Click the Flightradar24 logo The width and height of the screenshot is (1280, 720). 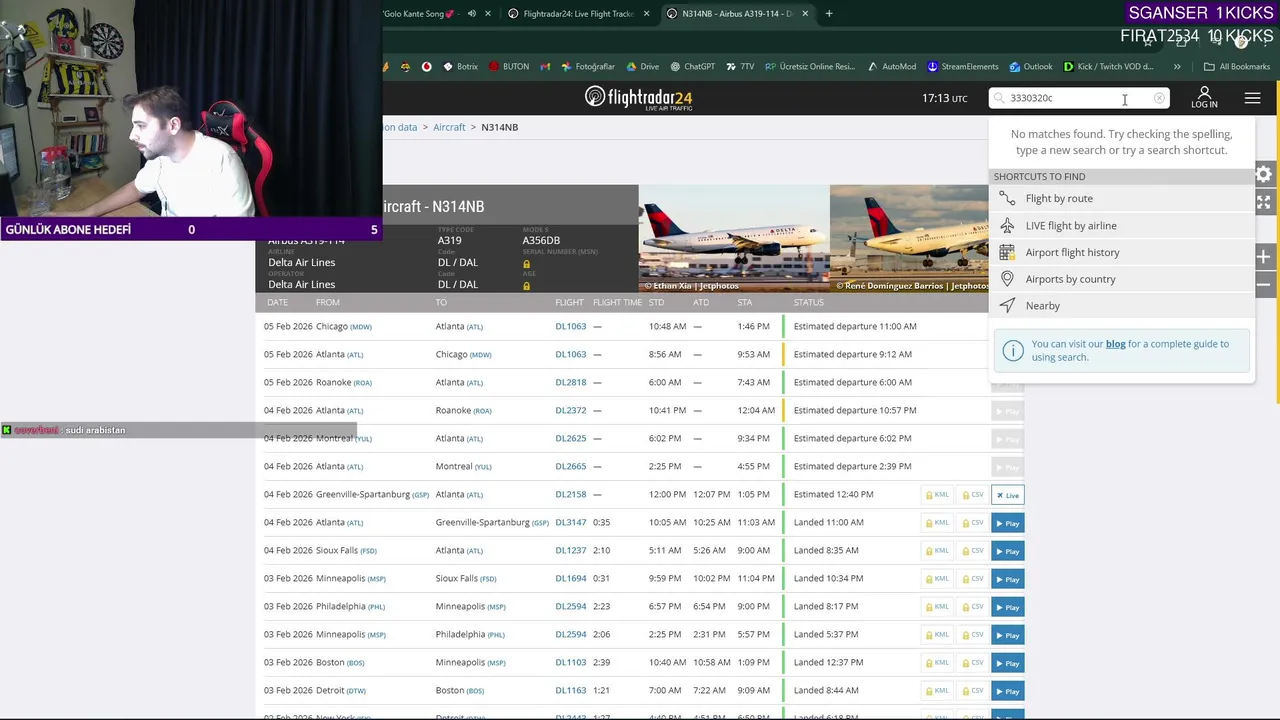tap(638, 98)
